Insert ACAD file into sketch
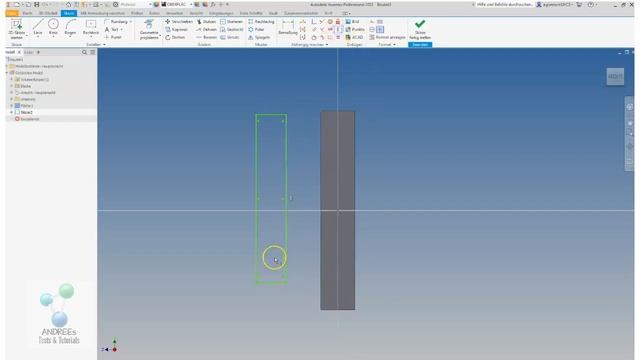Image resolution: width=640 pixels, height=360 pixels. click(354, 37)
